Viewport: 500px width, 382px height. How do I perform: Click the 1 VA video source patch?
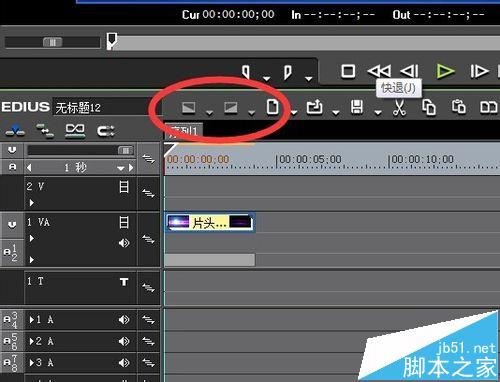[12, 225]
